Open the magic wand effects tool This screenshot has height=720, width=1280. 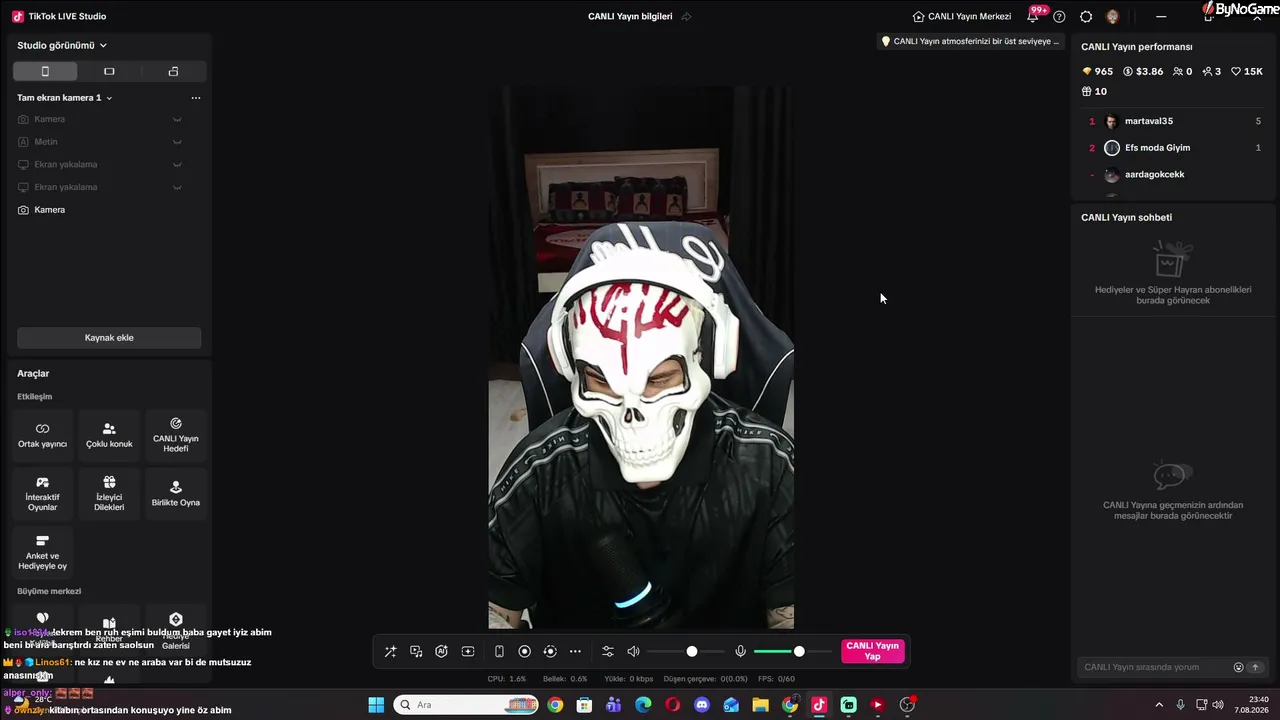[x=390, y=651]
